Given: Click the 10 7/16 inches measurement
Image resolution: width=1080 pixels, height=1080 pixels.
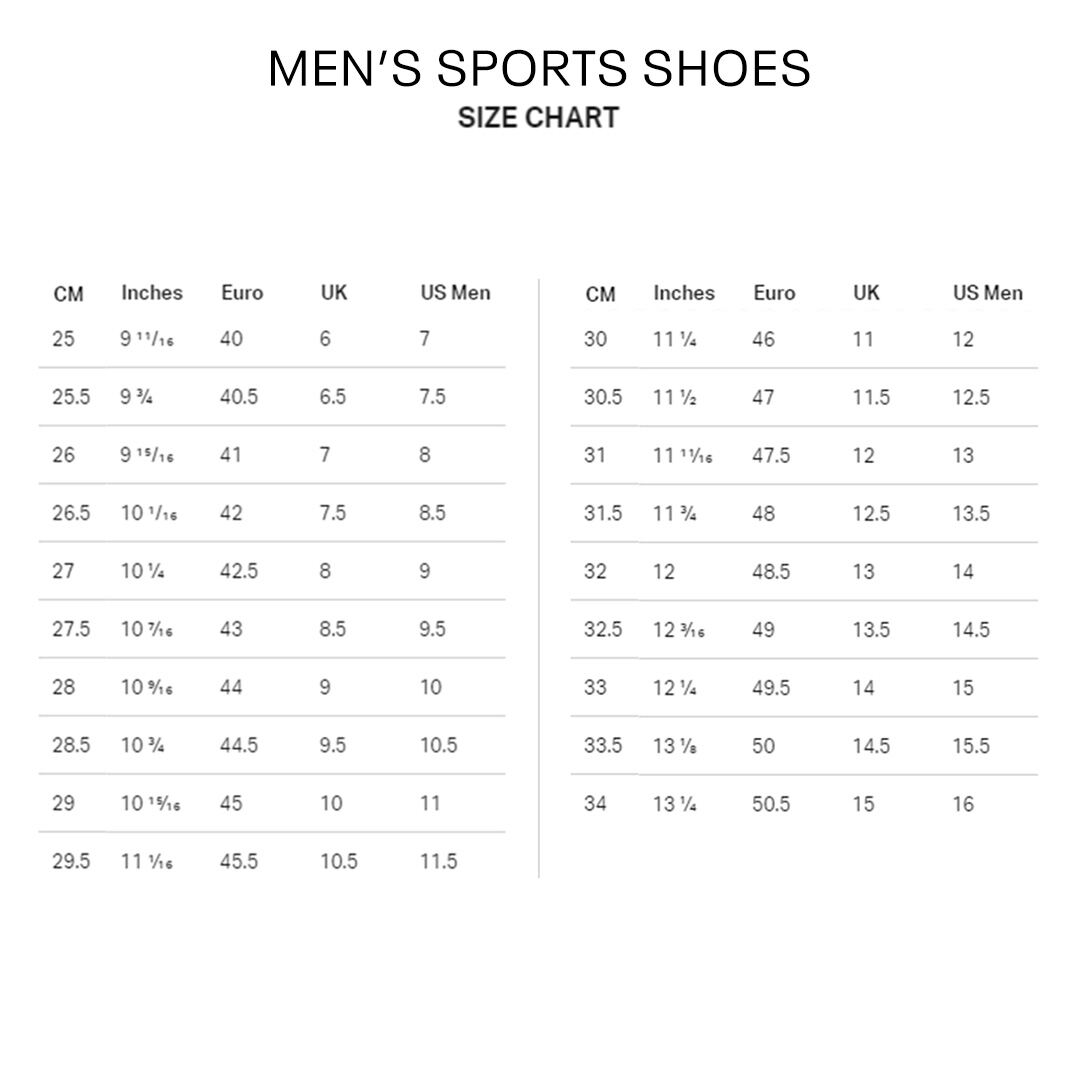Looking at the screenshot, I should point(148,629).
